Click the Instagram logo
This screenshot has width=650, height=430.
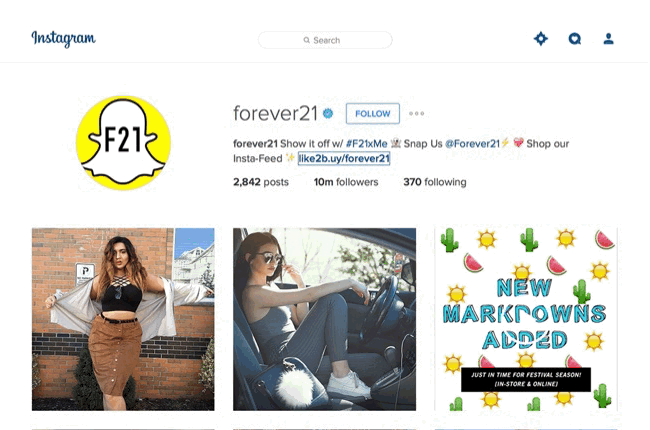pyautogui.click(x=63, y=39)
